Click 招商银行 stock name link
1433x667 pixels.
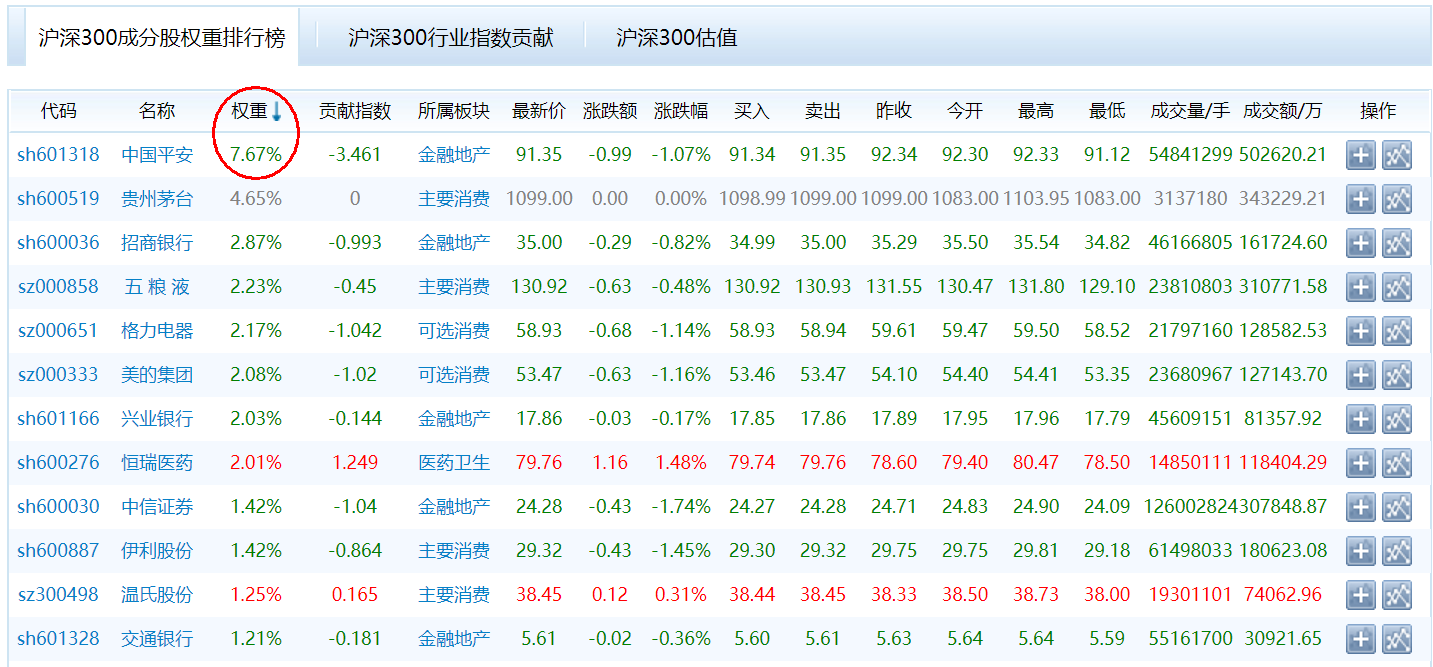point(157,243)
